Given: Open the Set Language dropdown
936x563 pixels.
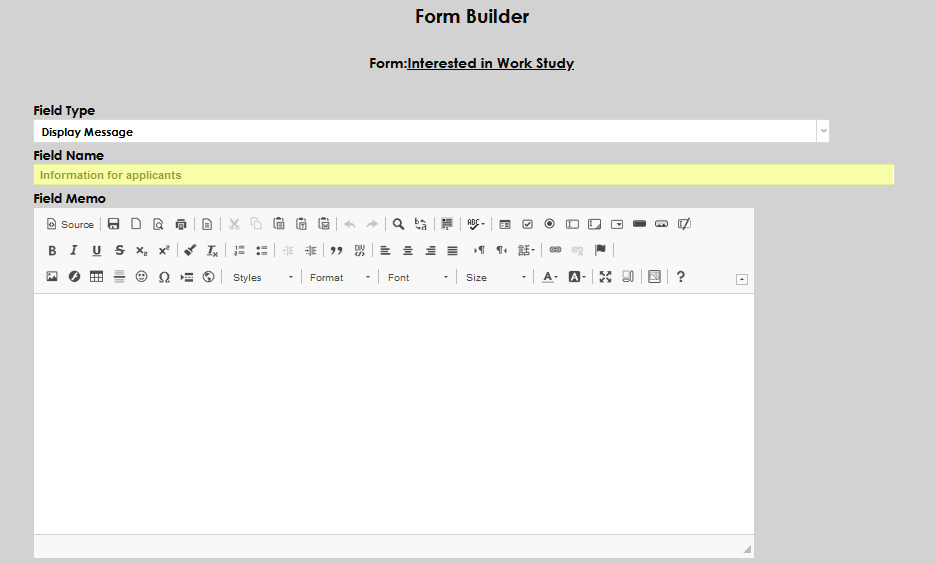Looking at the screenshot, I should coord(526,251).
